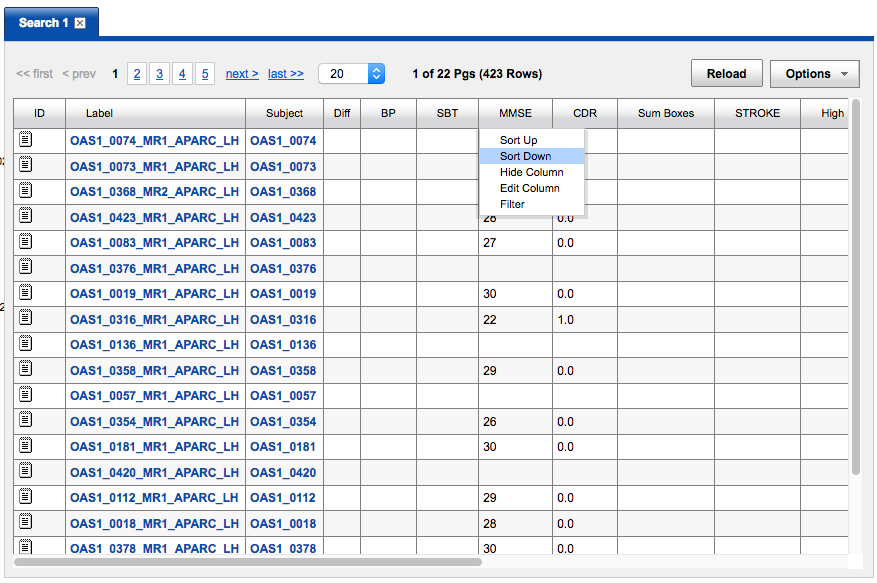Click the row icon beside OAS1_0354_MR1_APARC_LH
Image resolution: width=877 pixels, height=583 pixels.
coord(26,421)
